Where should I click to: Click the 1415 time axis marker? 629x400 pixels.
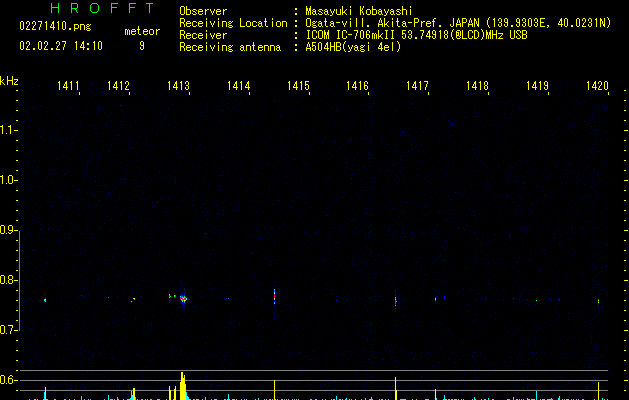[298, 86]
